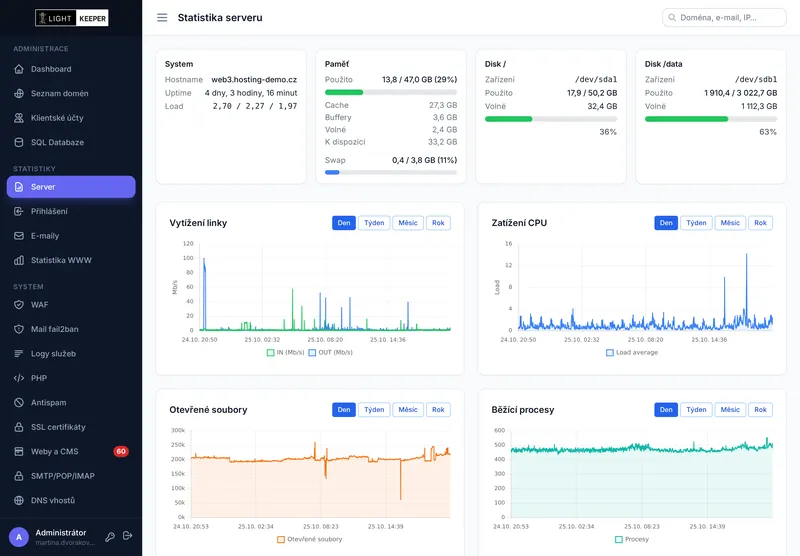Select Rok range for Vytížení linky
The height and width of the screenshot is (556, 800).
pos(438,223)
